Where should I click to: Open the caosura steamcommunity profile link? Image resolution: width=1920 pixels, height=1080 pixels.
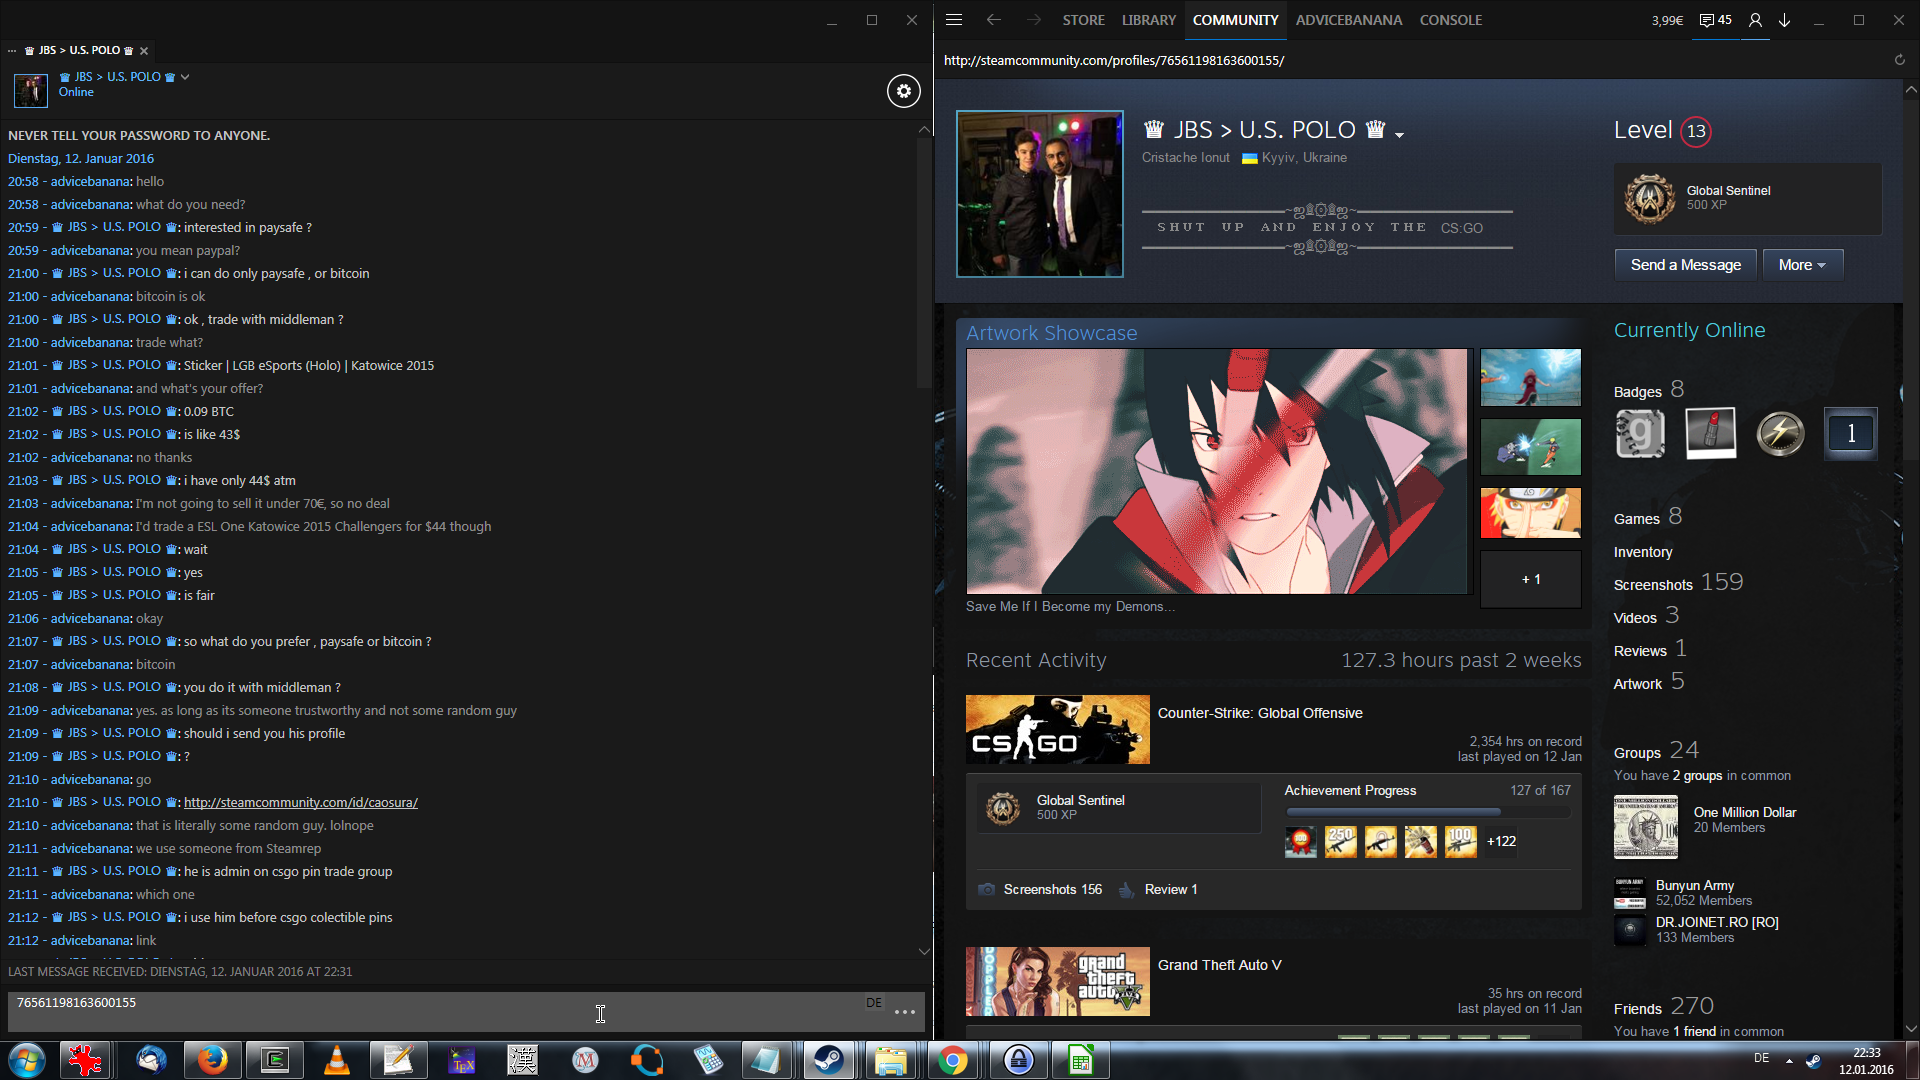point(300,803)
